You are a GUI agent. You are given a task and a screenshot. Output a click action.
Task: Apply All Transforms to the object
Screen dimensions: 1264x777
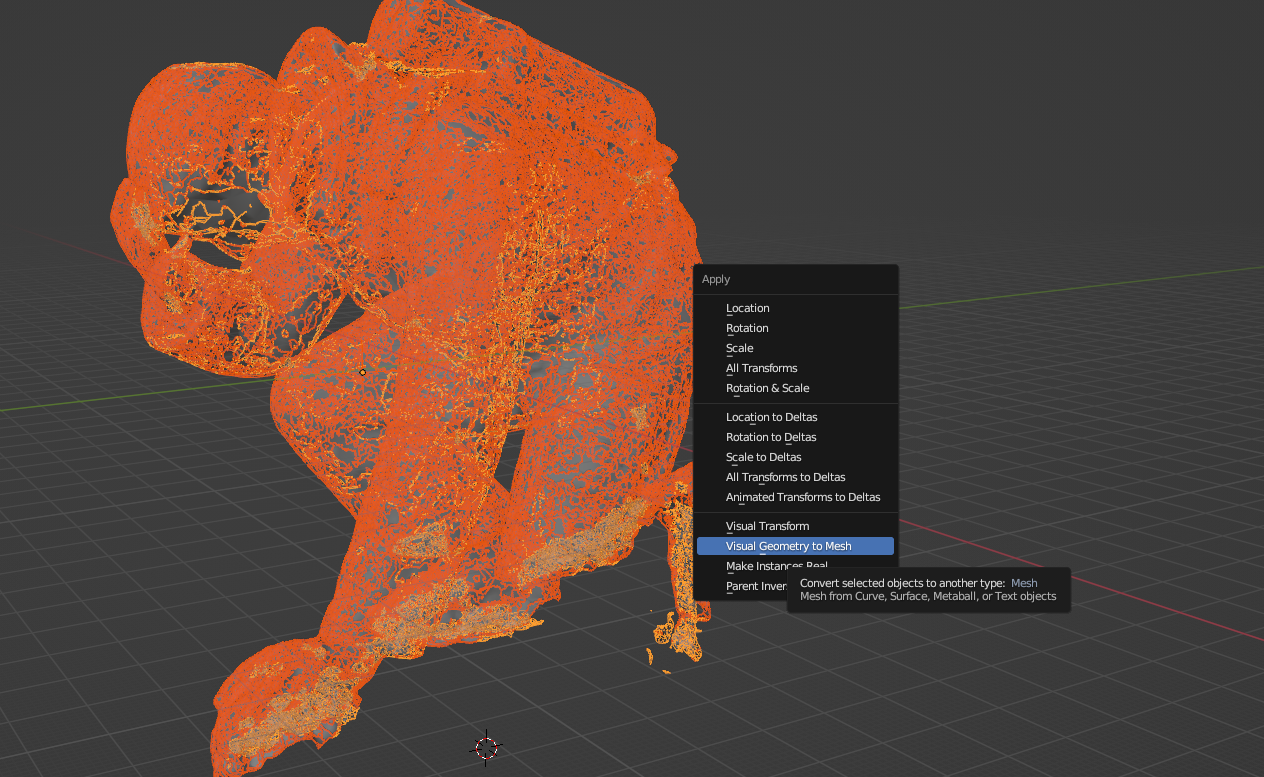pos(761,368)
